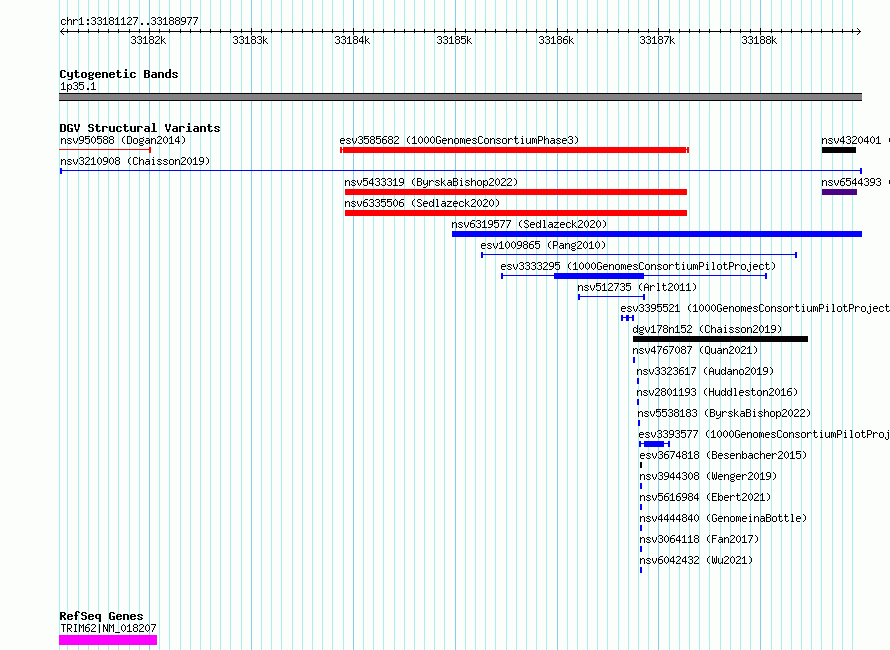The image size is (890, 650).
Task: Click the 33184k ruler tick label
Action: tap(352, 40)
